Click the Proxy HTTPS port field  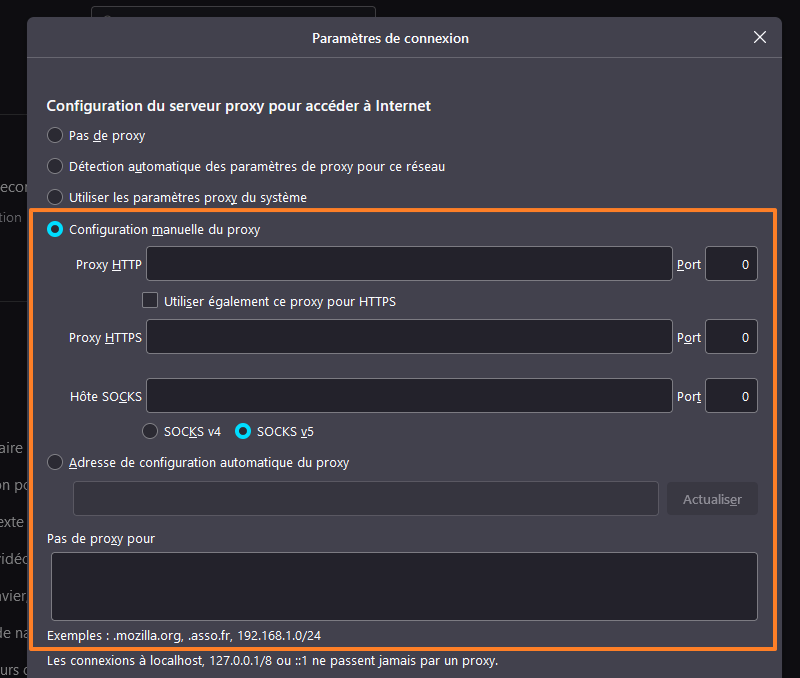click(731, 337)
